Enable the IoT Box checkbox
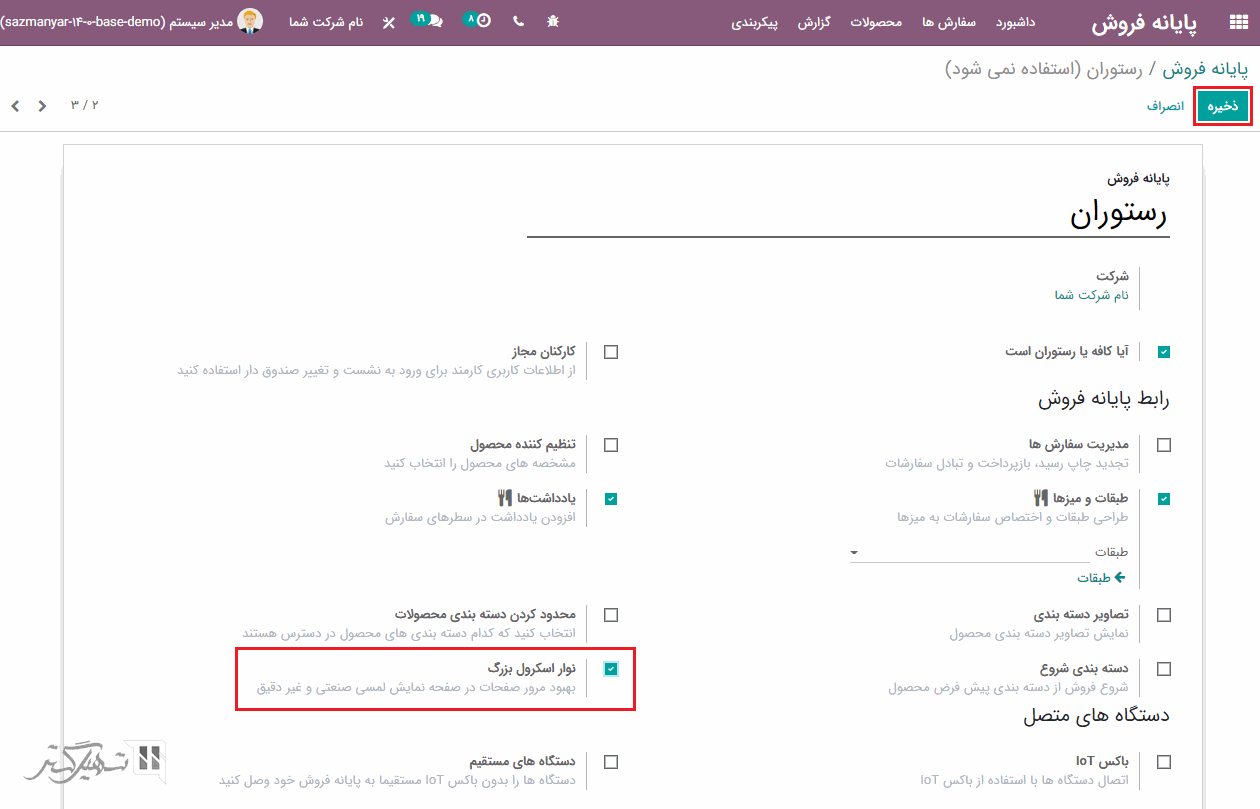 coord(1164,762)
